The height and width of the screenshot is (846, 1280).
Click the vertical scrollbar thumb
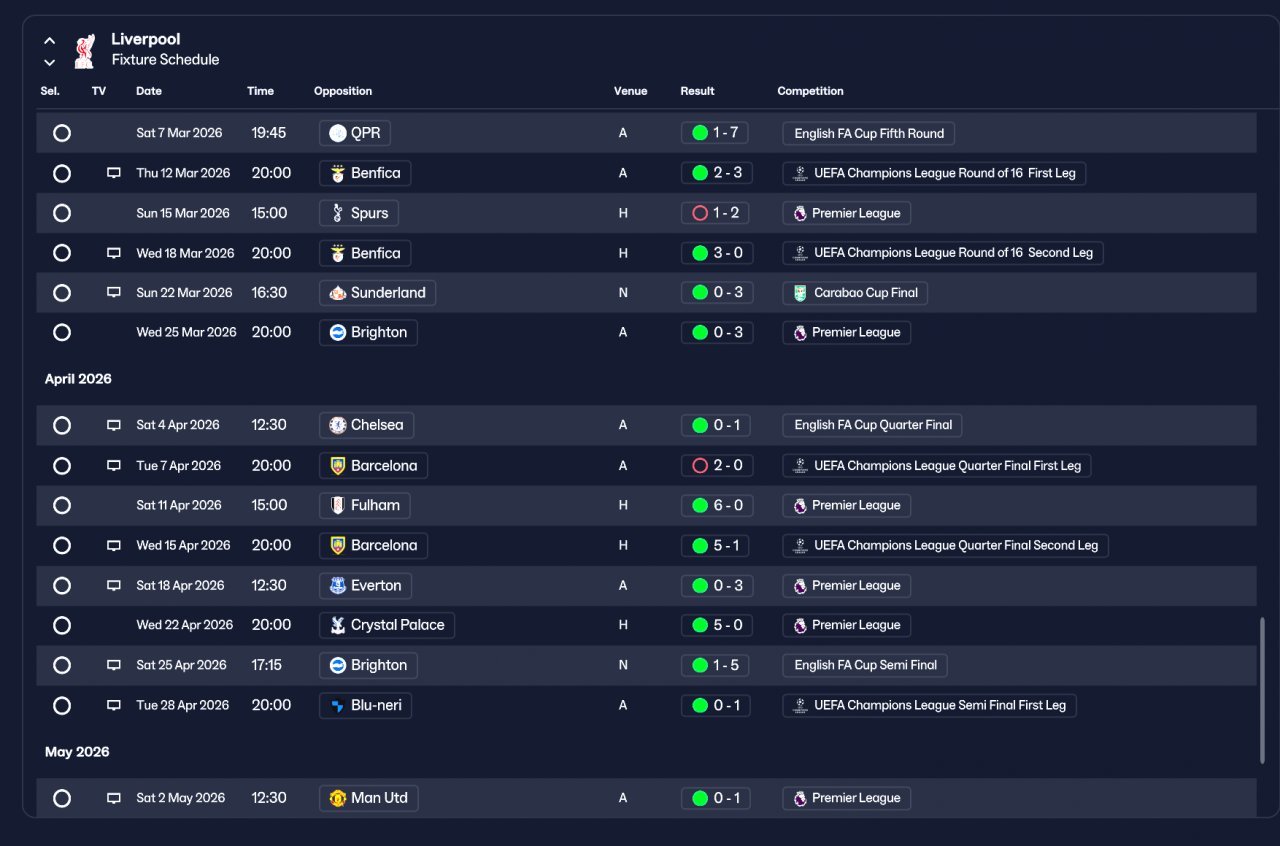[x=1262, y=691]
